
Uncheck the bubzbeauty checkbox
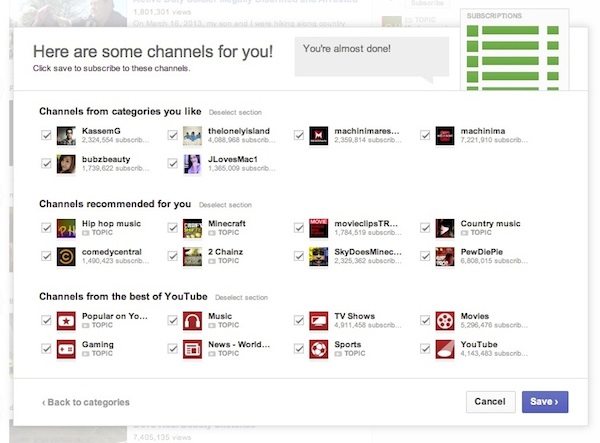point(46,162)
